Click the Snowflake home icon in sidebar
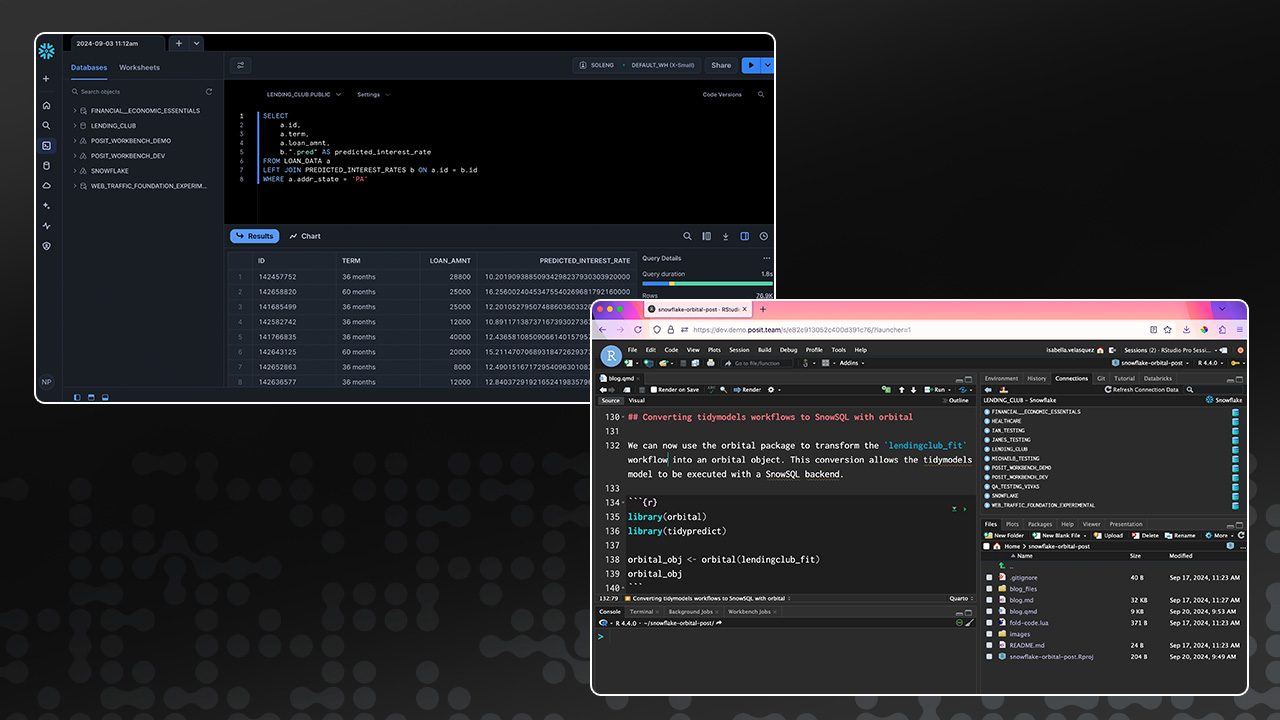The image size is (1280, 720). click(46, 105)
